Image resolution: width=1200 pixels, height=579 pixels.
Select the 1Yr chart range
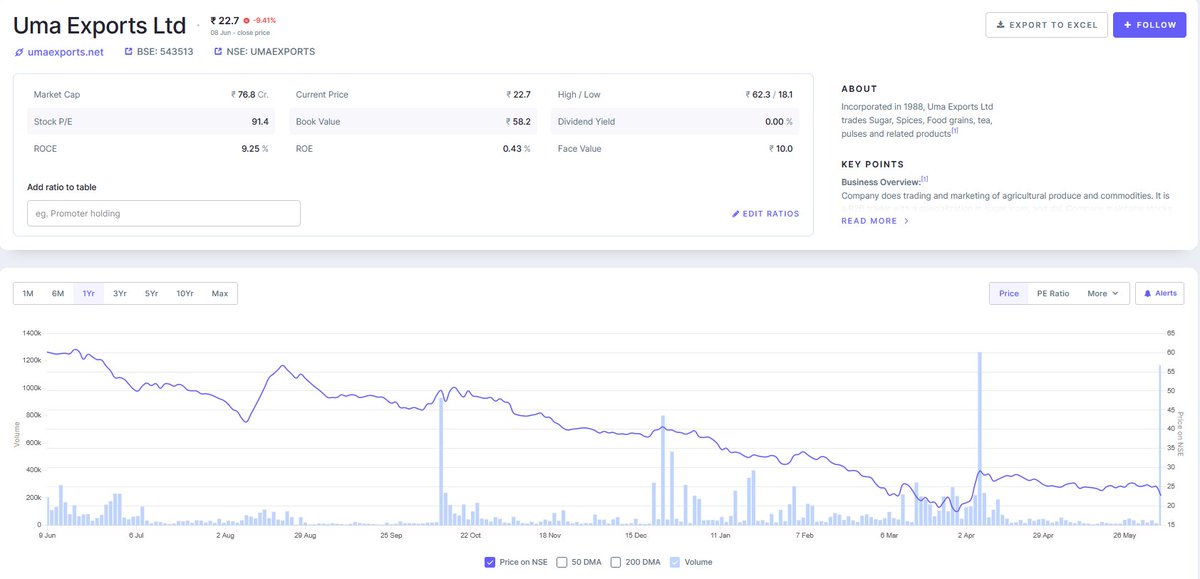pyautogui.click(x=89, y=293)
